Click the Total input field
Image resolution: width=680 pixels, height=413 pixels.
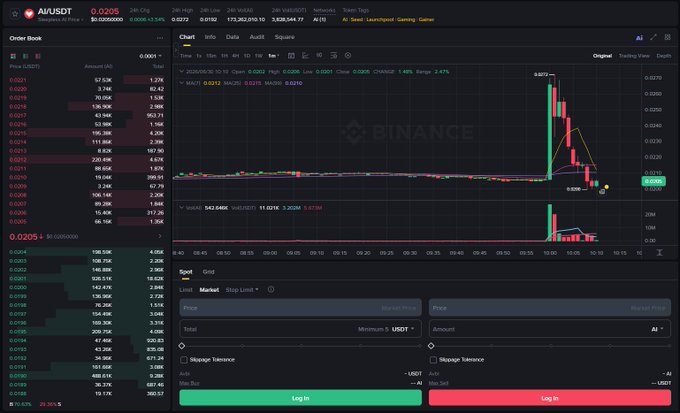click(301, 329)
